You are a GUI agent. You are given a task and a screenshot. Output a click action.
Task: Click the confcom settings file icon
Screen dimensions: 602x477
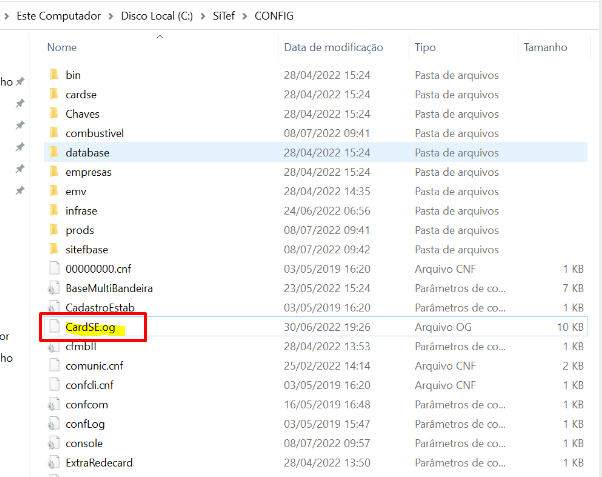click(x=54, y=404)
